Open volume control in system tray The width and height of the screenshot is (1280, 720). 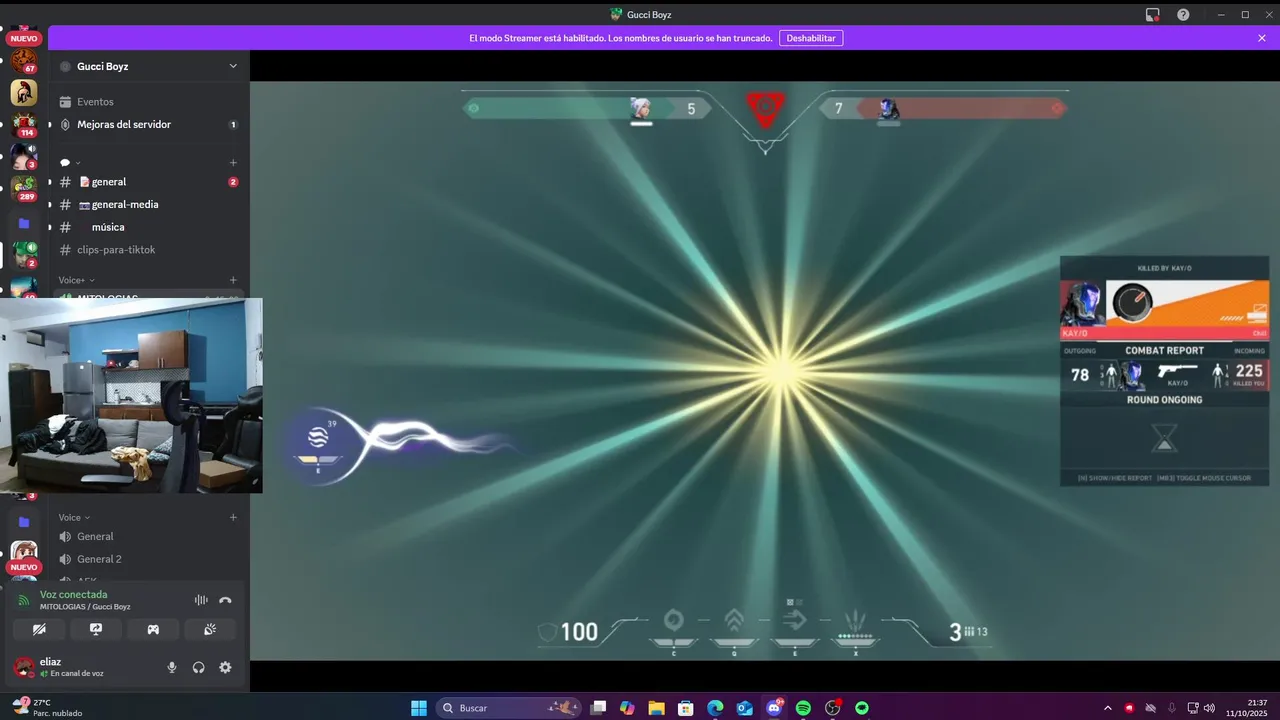(1209, 708)
